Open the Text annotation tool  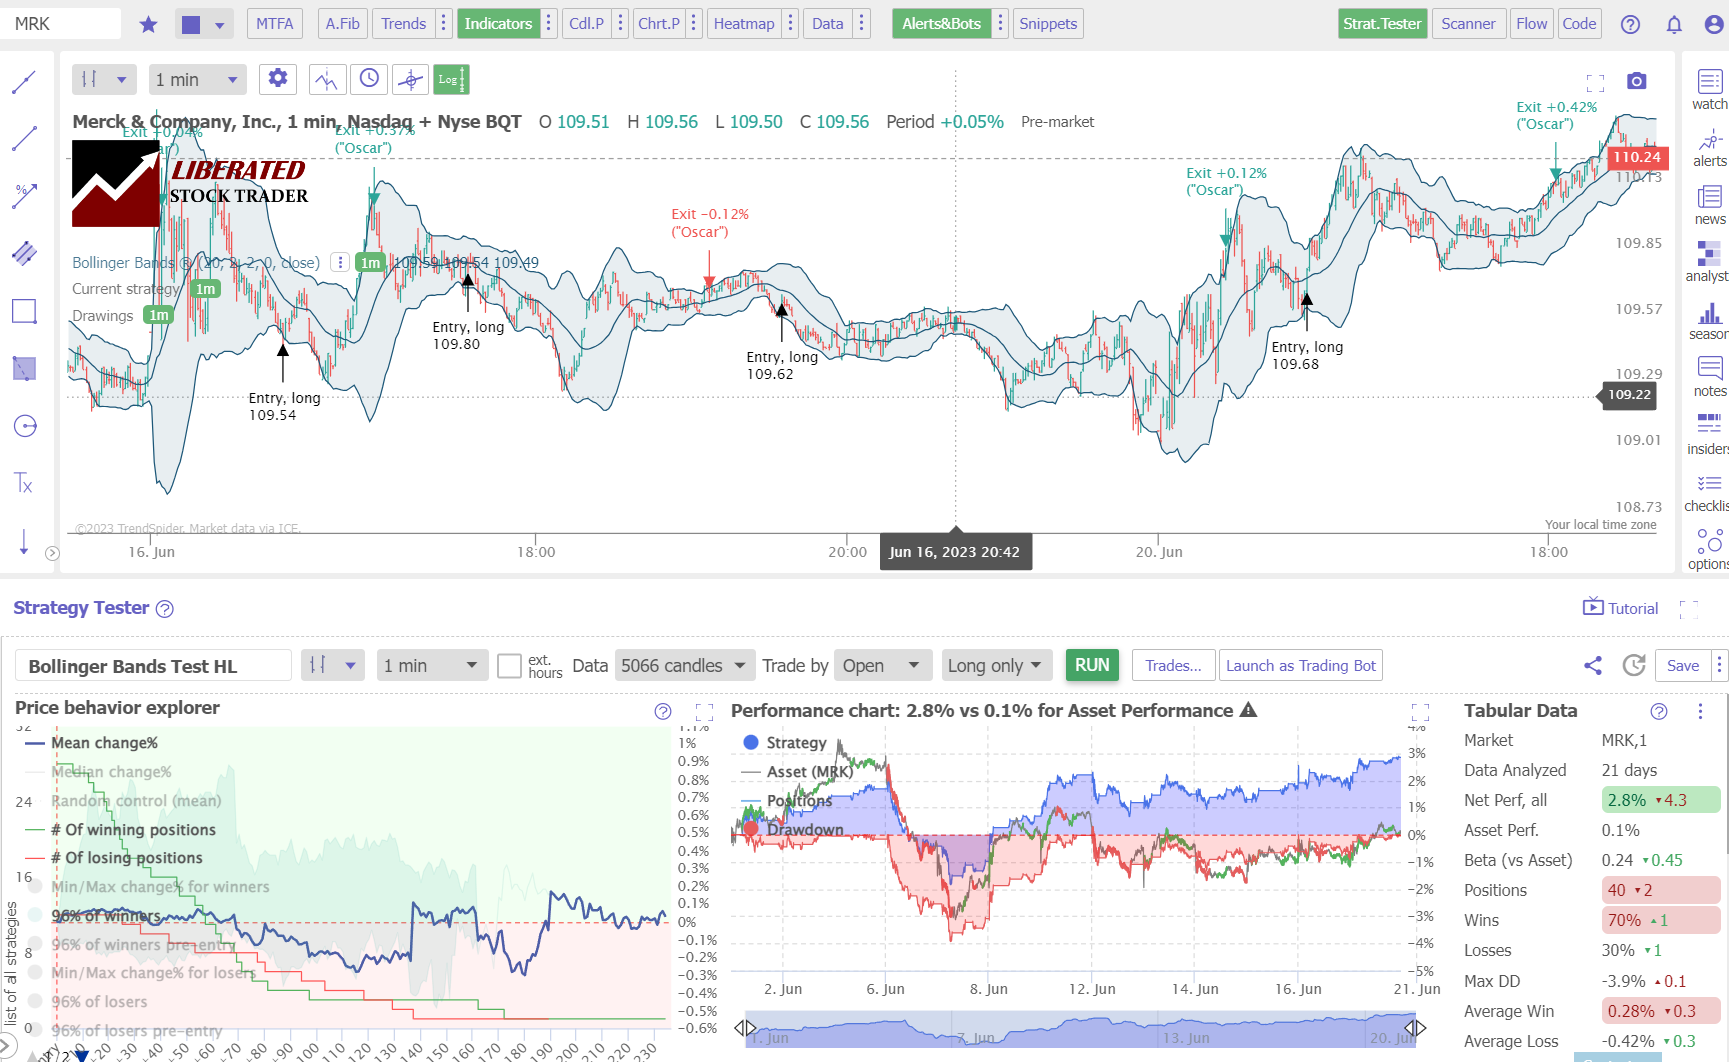pos(24,483)
